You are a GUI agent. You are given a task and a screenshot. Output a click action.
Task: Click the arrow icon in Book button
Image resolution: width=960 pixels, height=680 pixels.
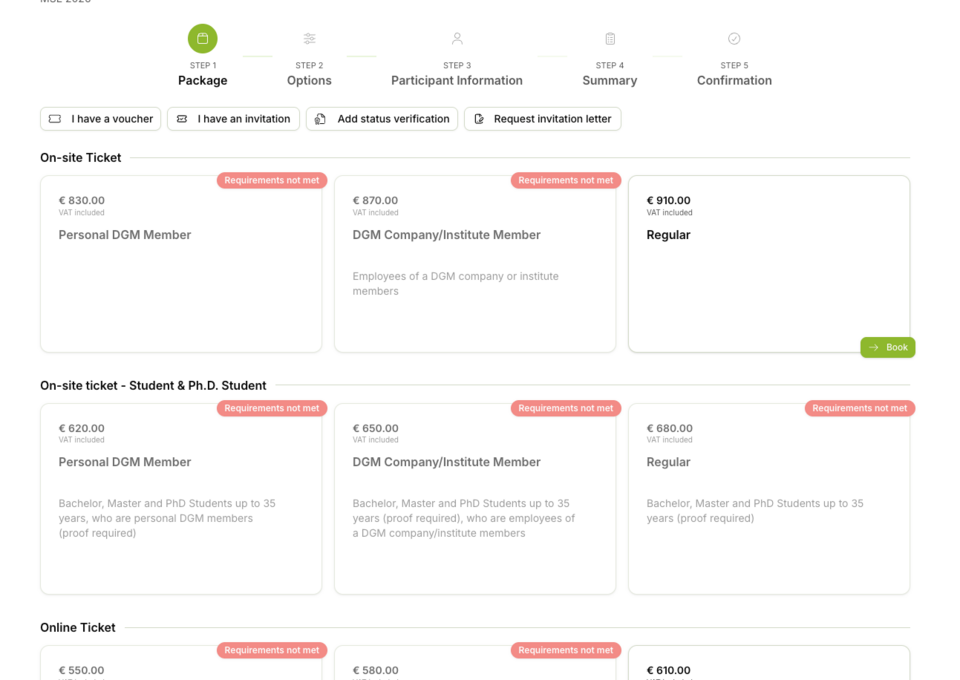click(x=874, y=348)
